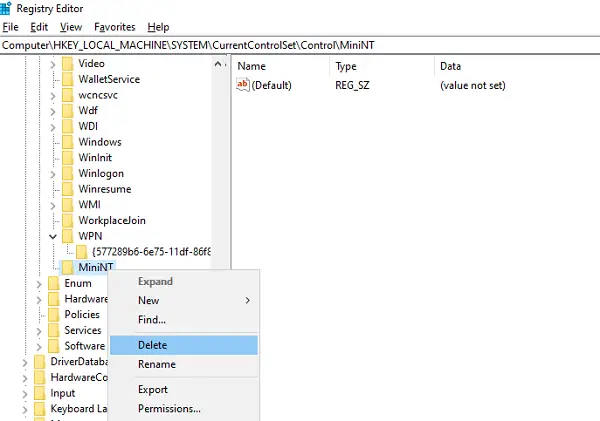Expand the Wdf key

53,111
